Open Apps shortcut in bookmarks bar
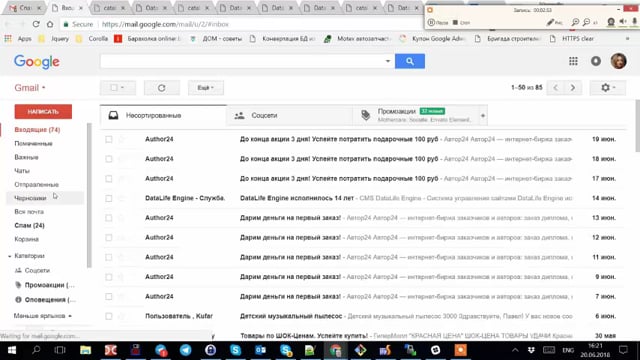The height and width of the screenshot is (360, 640). (x=18, y=39)
